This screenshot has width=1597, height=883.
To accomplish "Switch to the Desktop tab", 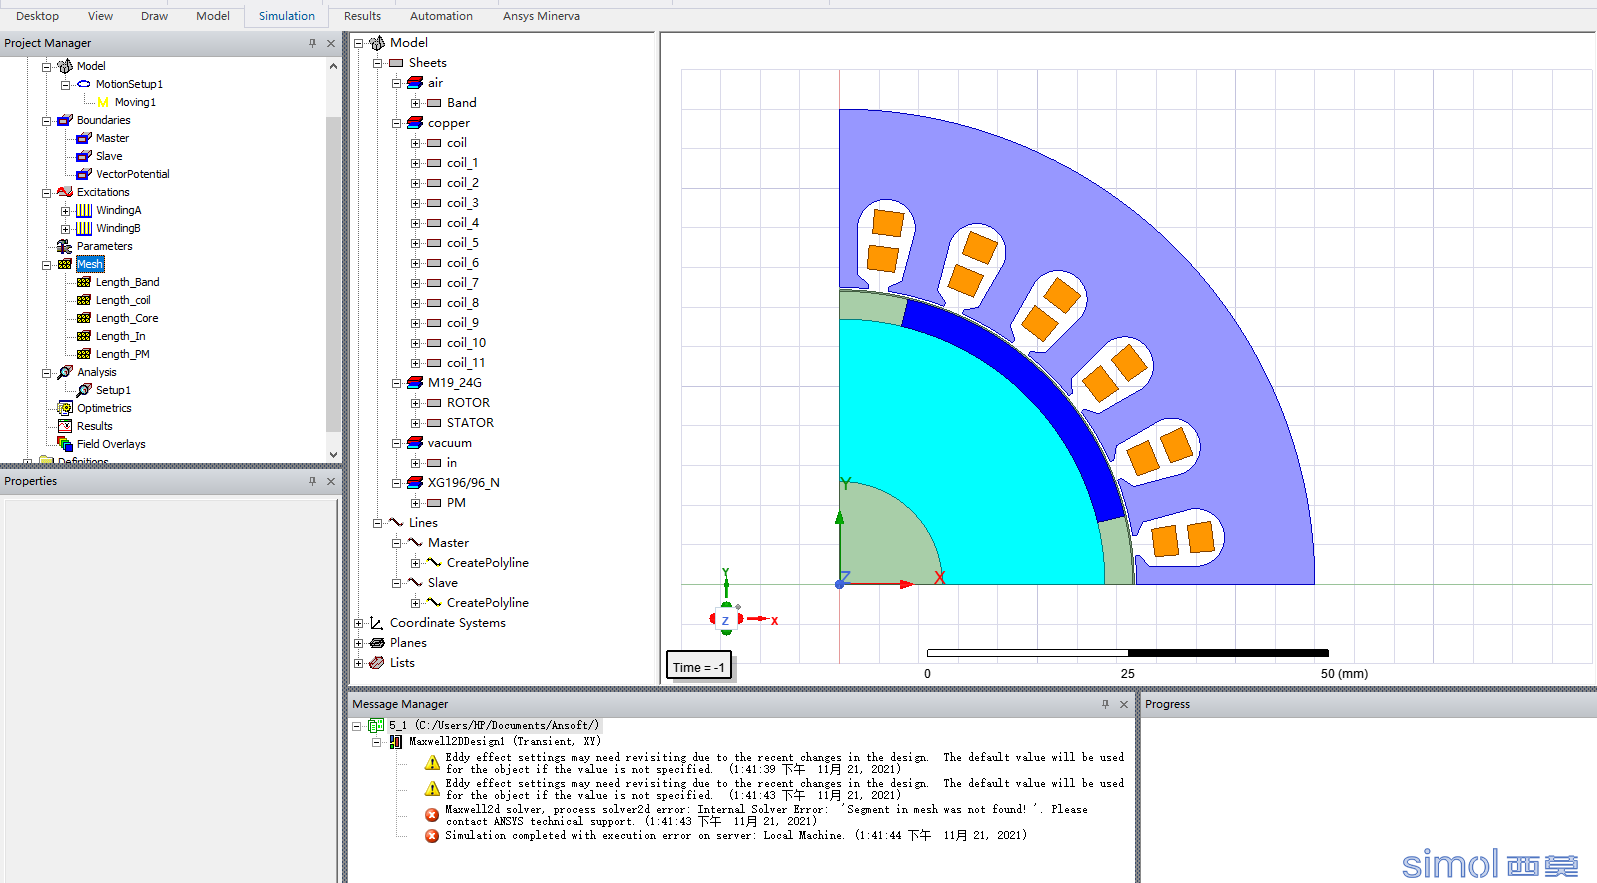I will click(x=37, y=16).
